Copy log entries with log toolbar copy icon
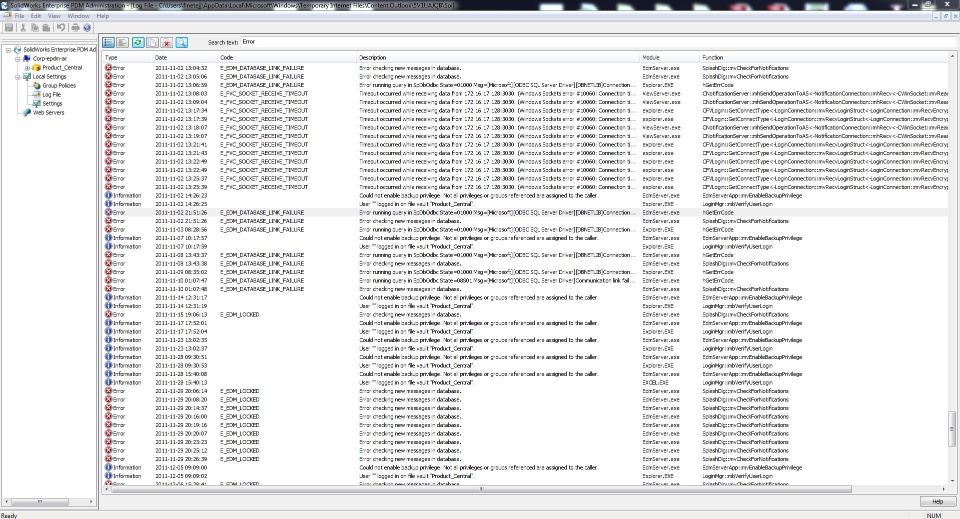The width and height of the screenshot is (960, 519). coord(152,42)
